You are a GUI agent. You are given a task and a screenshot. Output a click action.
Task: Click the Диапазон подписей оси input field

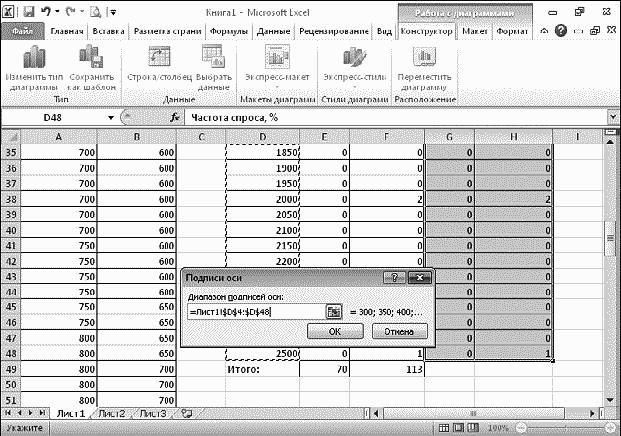tap(256, 312)
